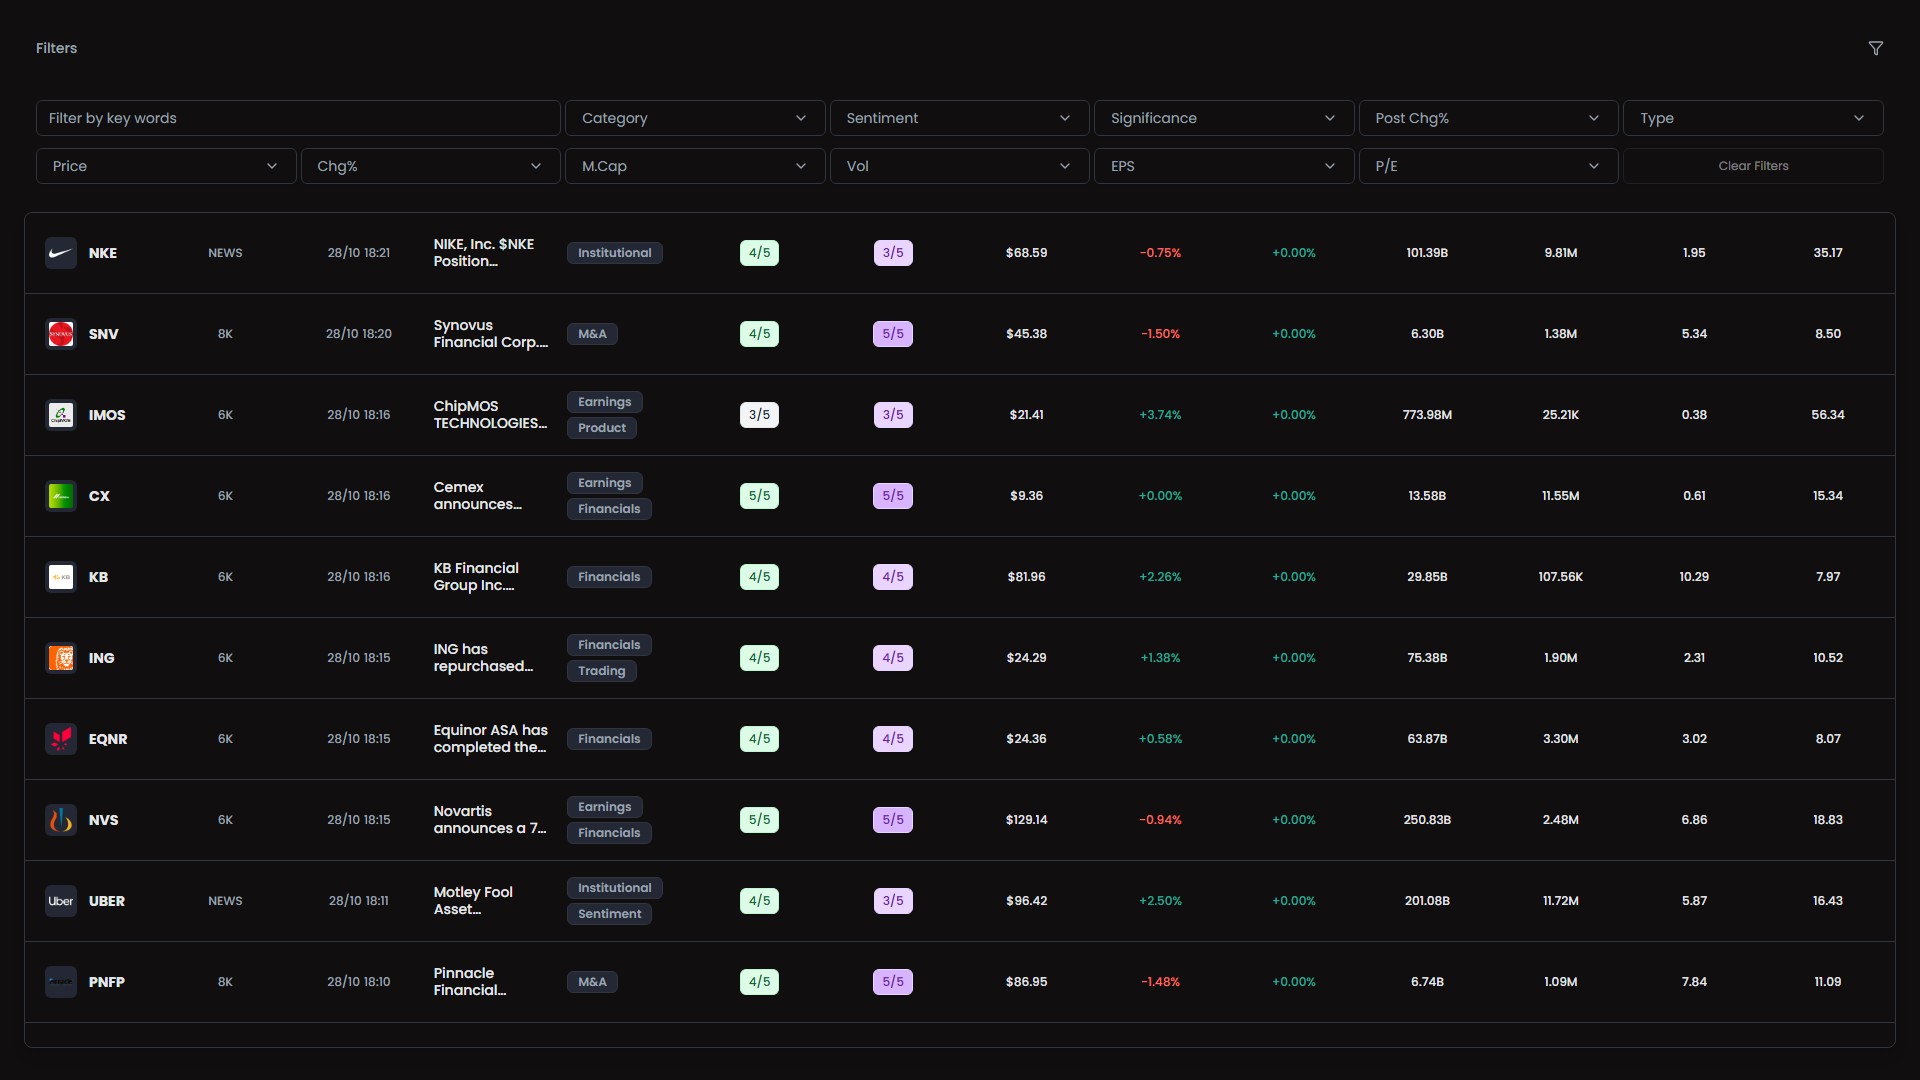Screen dimensions: 1920x1080
Task: Click the ING lion logo icon
Action: tap(61, 658)
